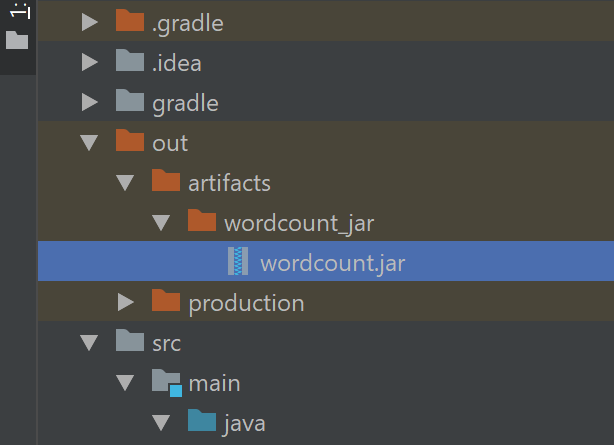This screenshot has width=614, height=445.
Task: Select the "wordcount_jar" label
Action: (x=299, y=224)
